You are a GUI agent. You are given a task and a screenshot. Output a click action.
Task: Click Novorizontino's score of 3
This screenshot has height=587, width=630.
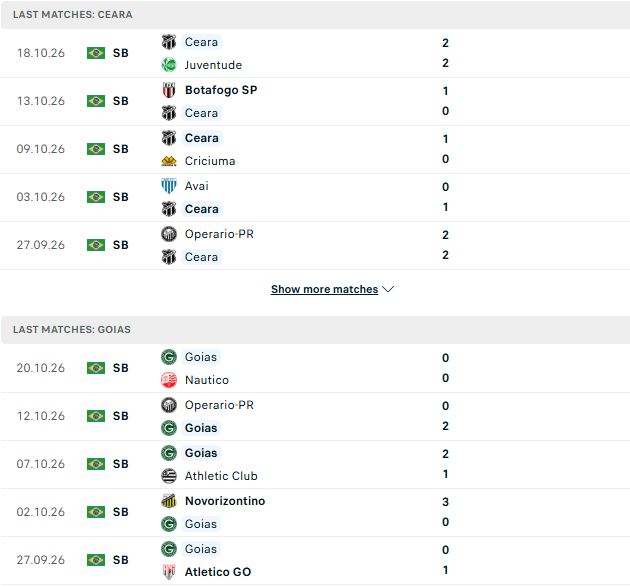click(445, 502)
